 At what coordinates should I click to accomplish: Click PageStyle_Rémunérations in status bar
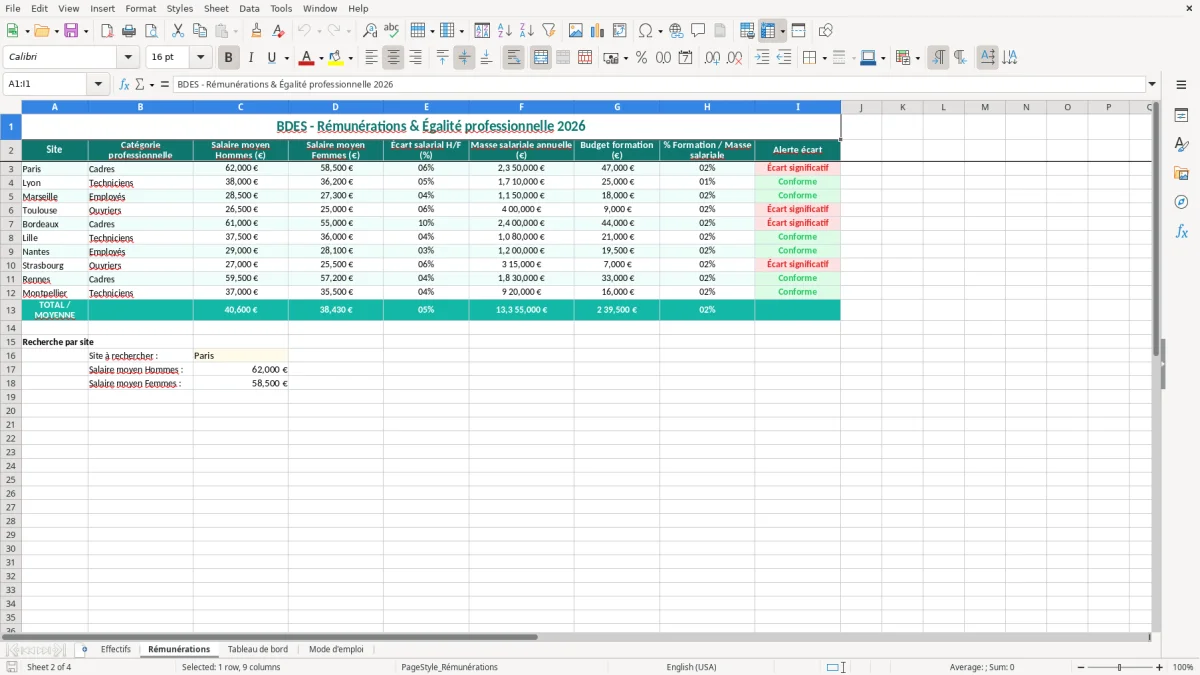(449, 667)
